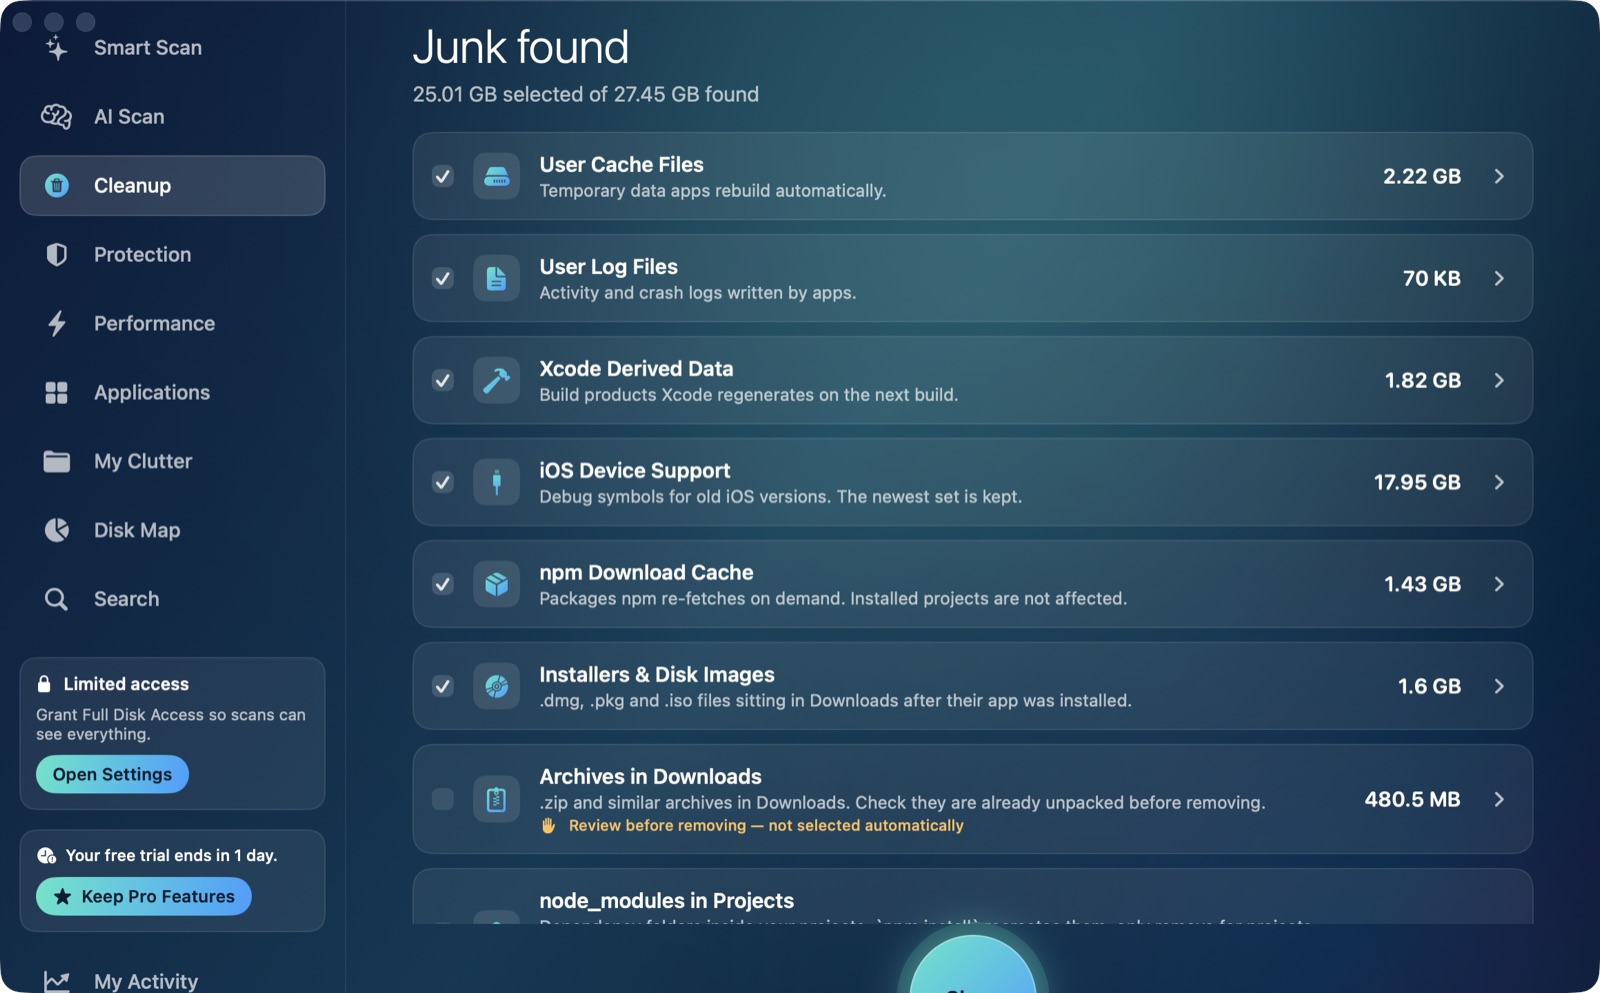The width and height of the screenshot is (1600, 993).
Task: Expand npm Download Cache details chevron
Action: coord(1499,585)
